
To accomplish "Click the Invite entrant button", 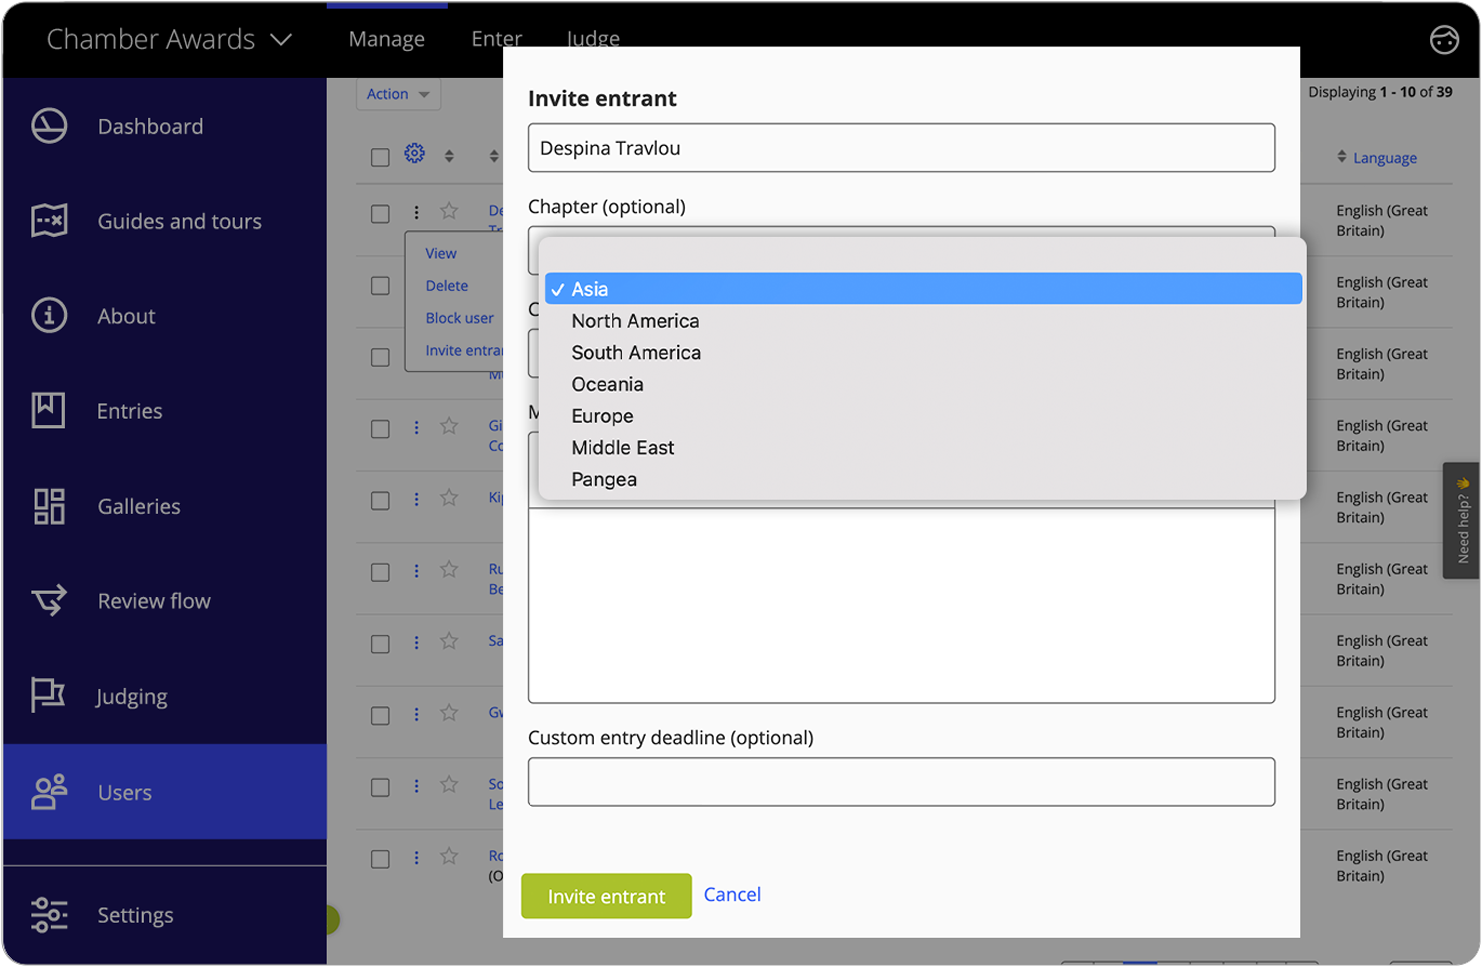I will (606, 896).
